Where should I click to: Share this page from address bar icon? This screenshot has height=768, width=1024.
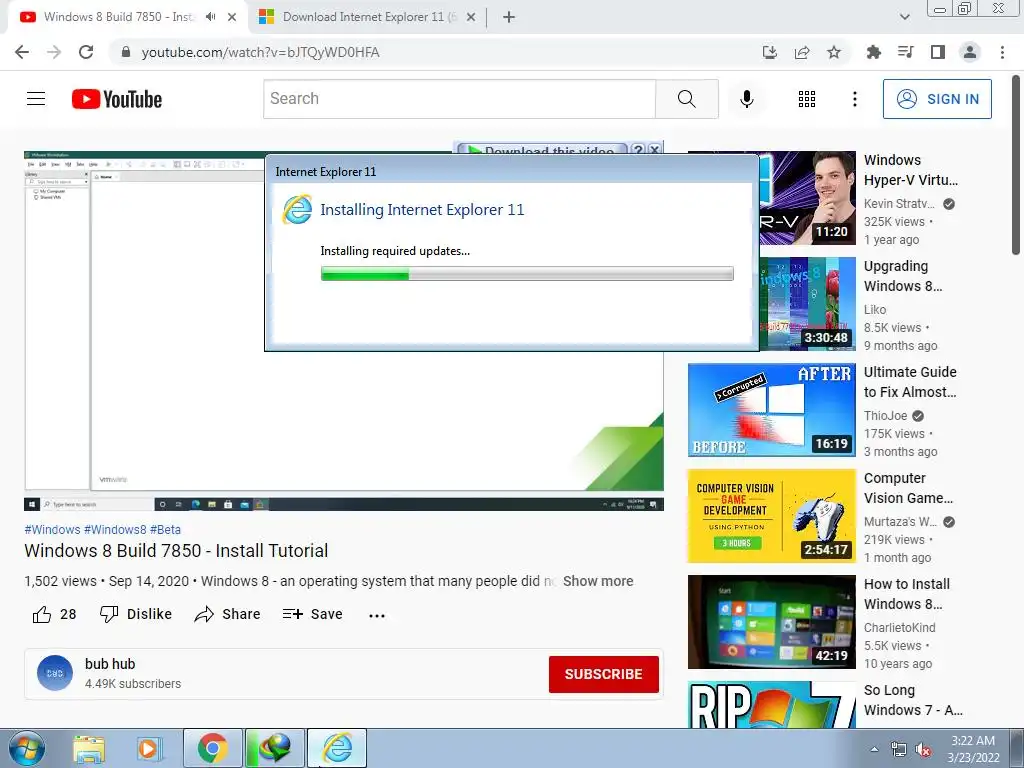click(802, 52)
